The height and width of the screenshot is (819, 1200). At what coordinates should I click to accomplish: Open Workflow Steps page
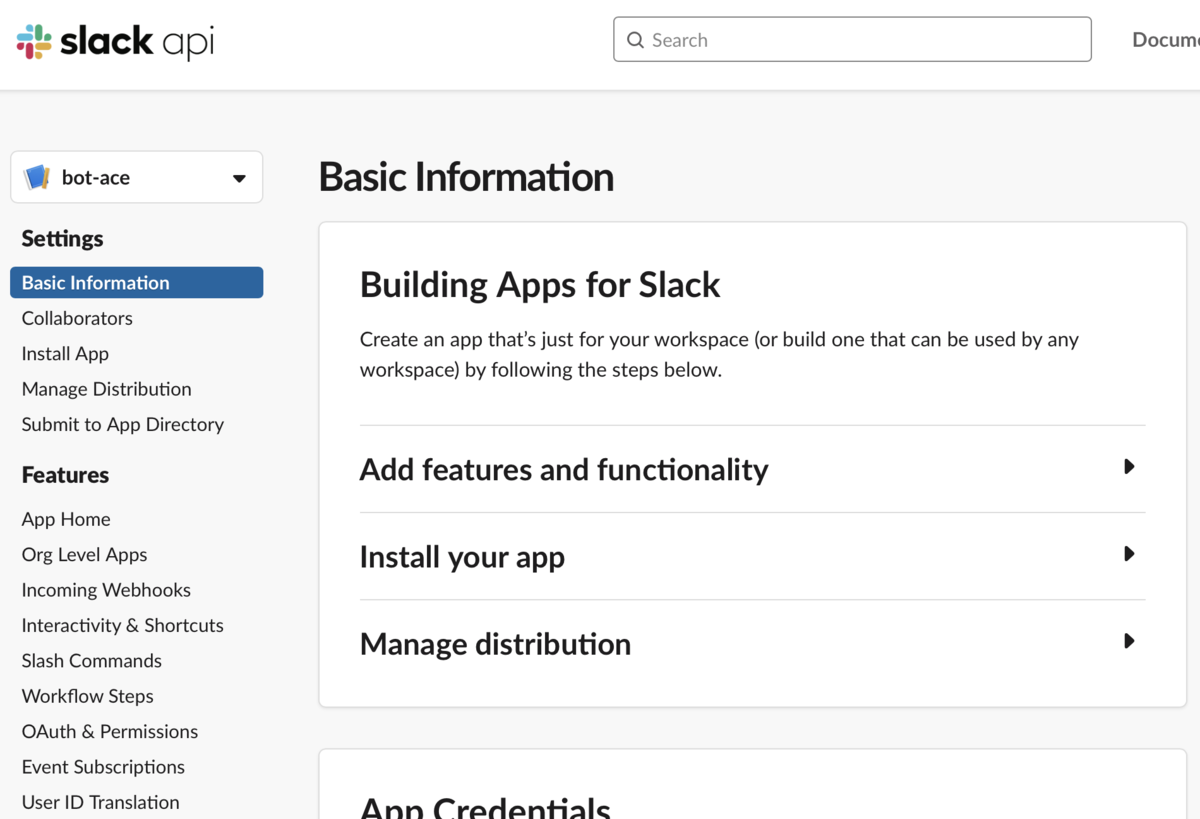click(x=88, y=696)
